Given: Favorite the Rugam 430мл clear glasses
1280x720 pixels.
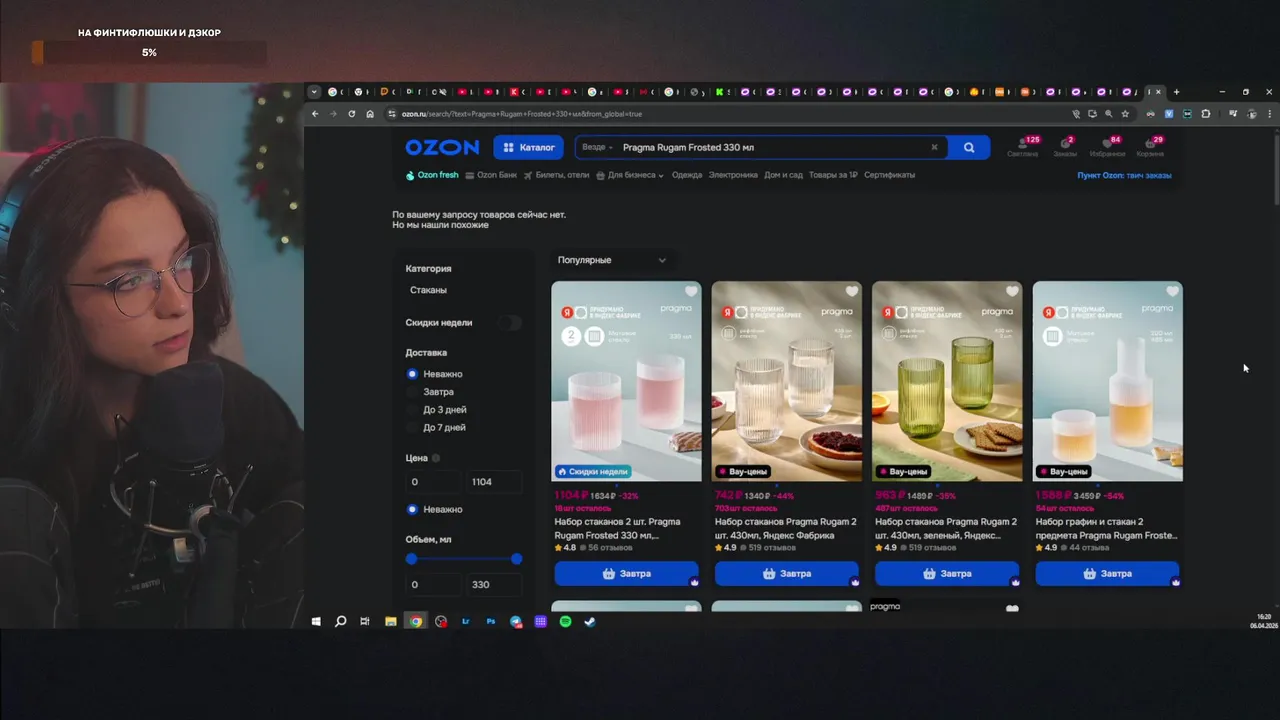Looking at the screenshot, I should point(852,292).
